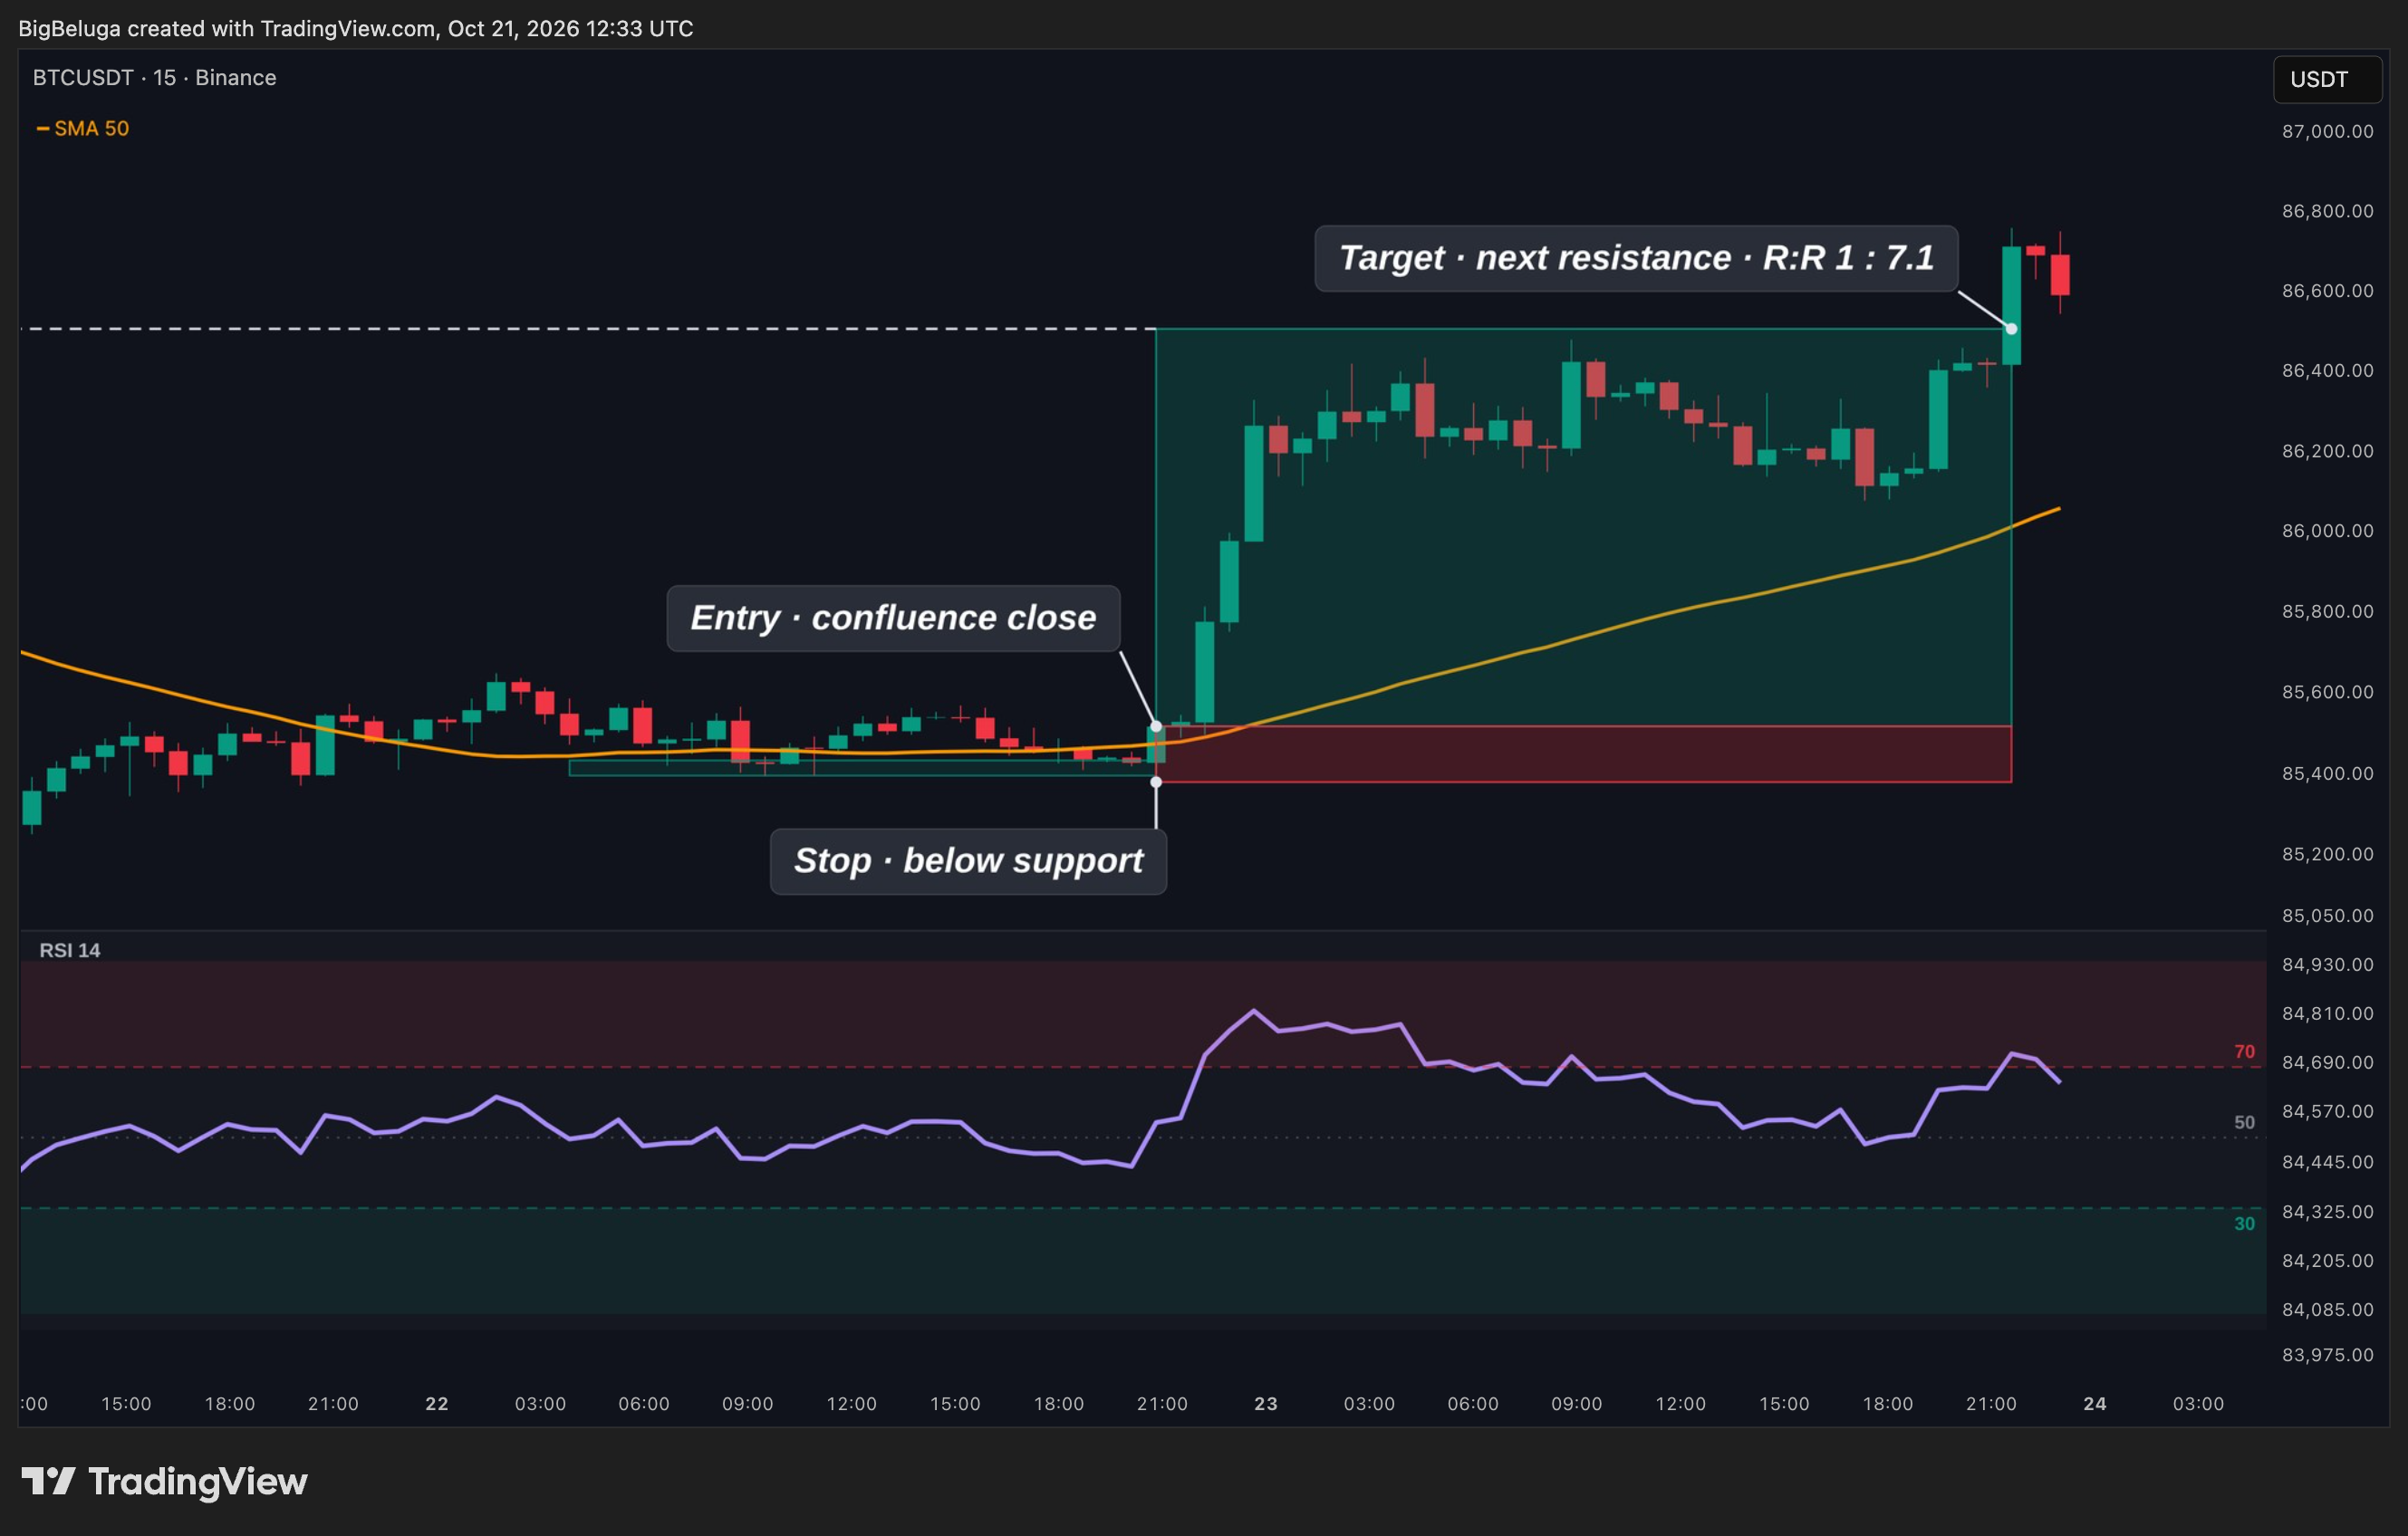
Task: Click the 85,800.00 price axis label
Action: [x=2327, y=611]
